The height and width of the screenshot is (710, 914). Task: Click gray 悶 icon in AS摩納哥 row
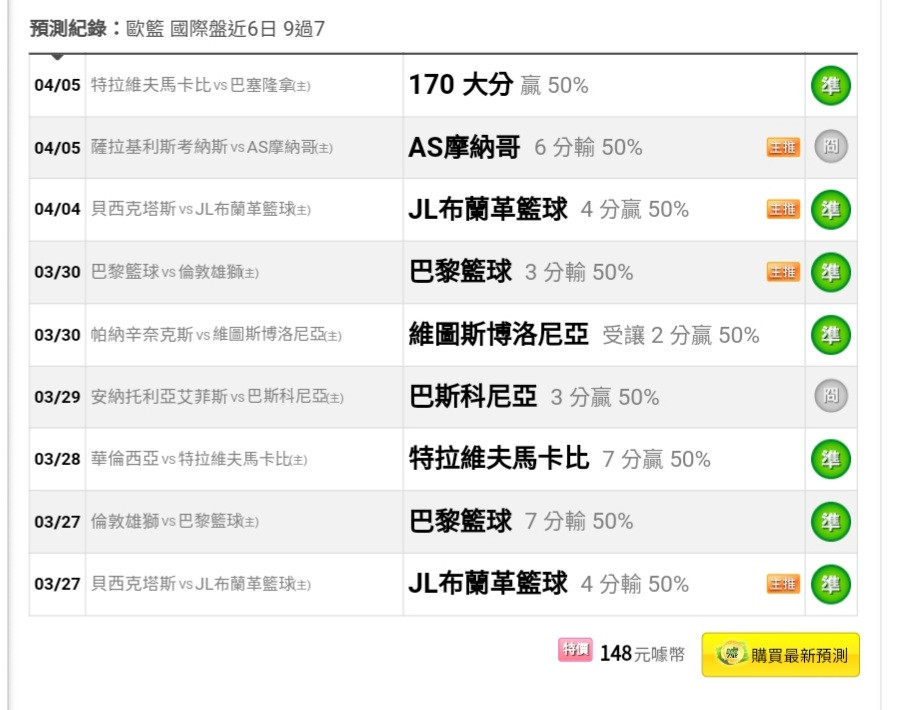click(830, 148)
